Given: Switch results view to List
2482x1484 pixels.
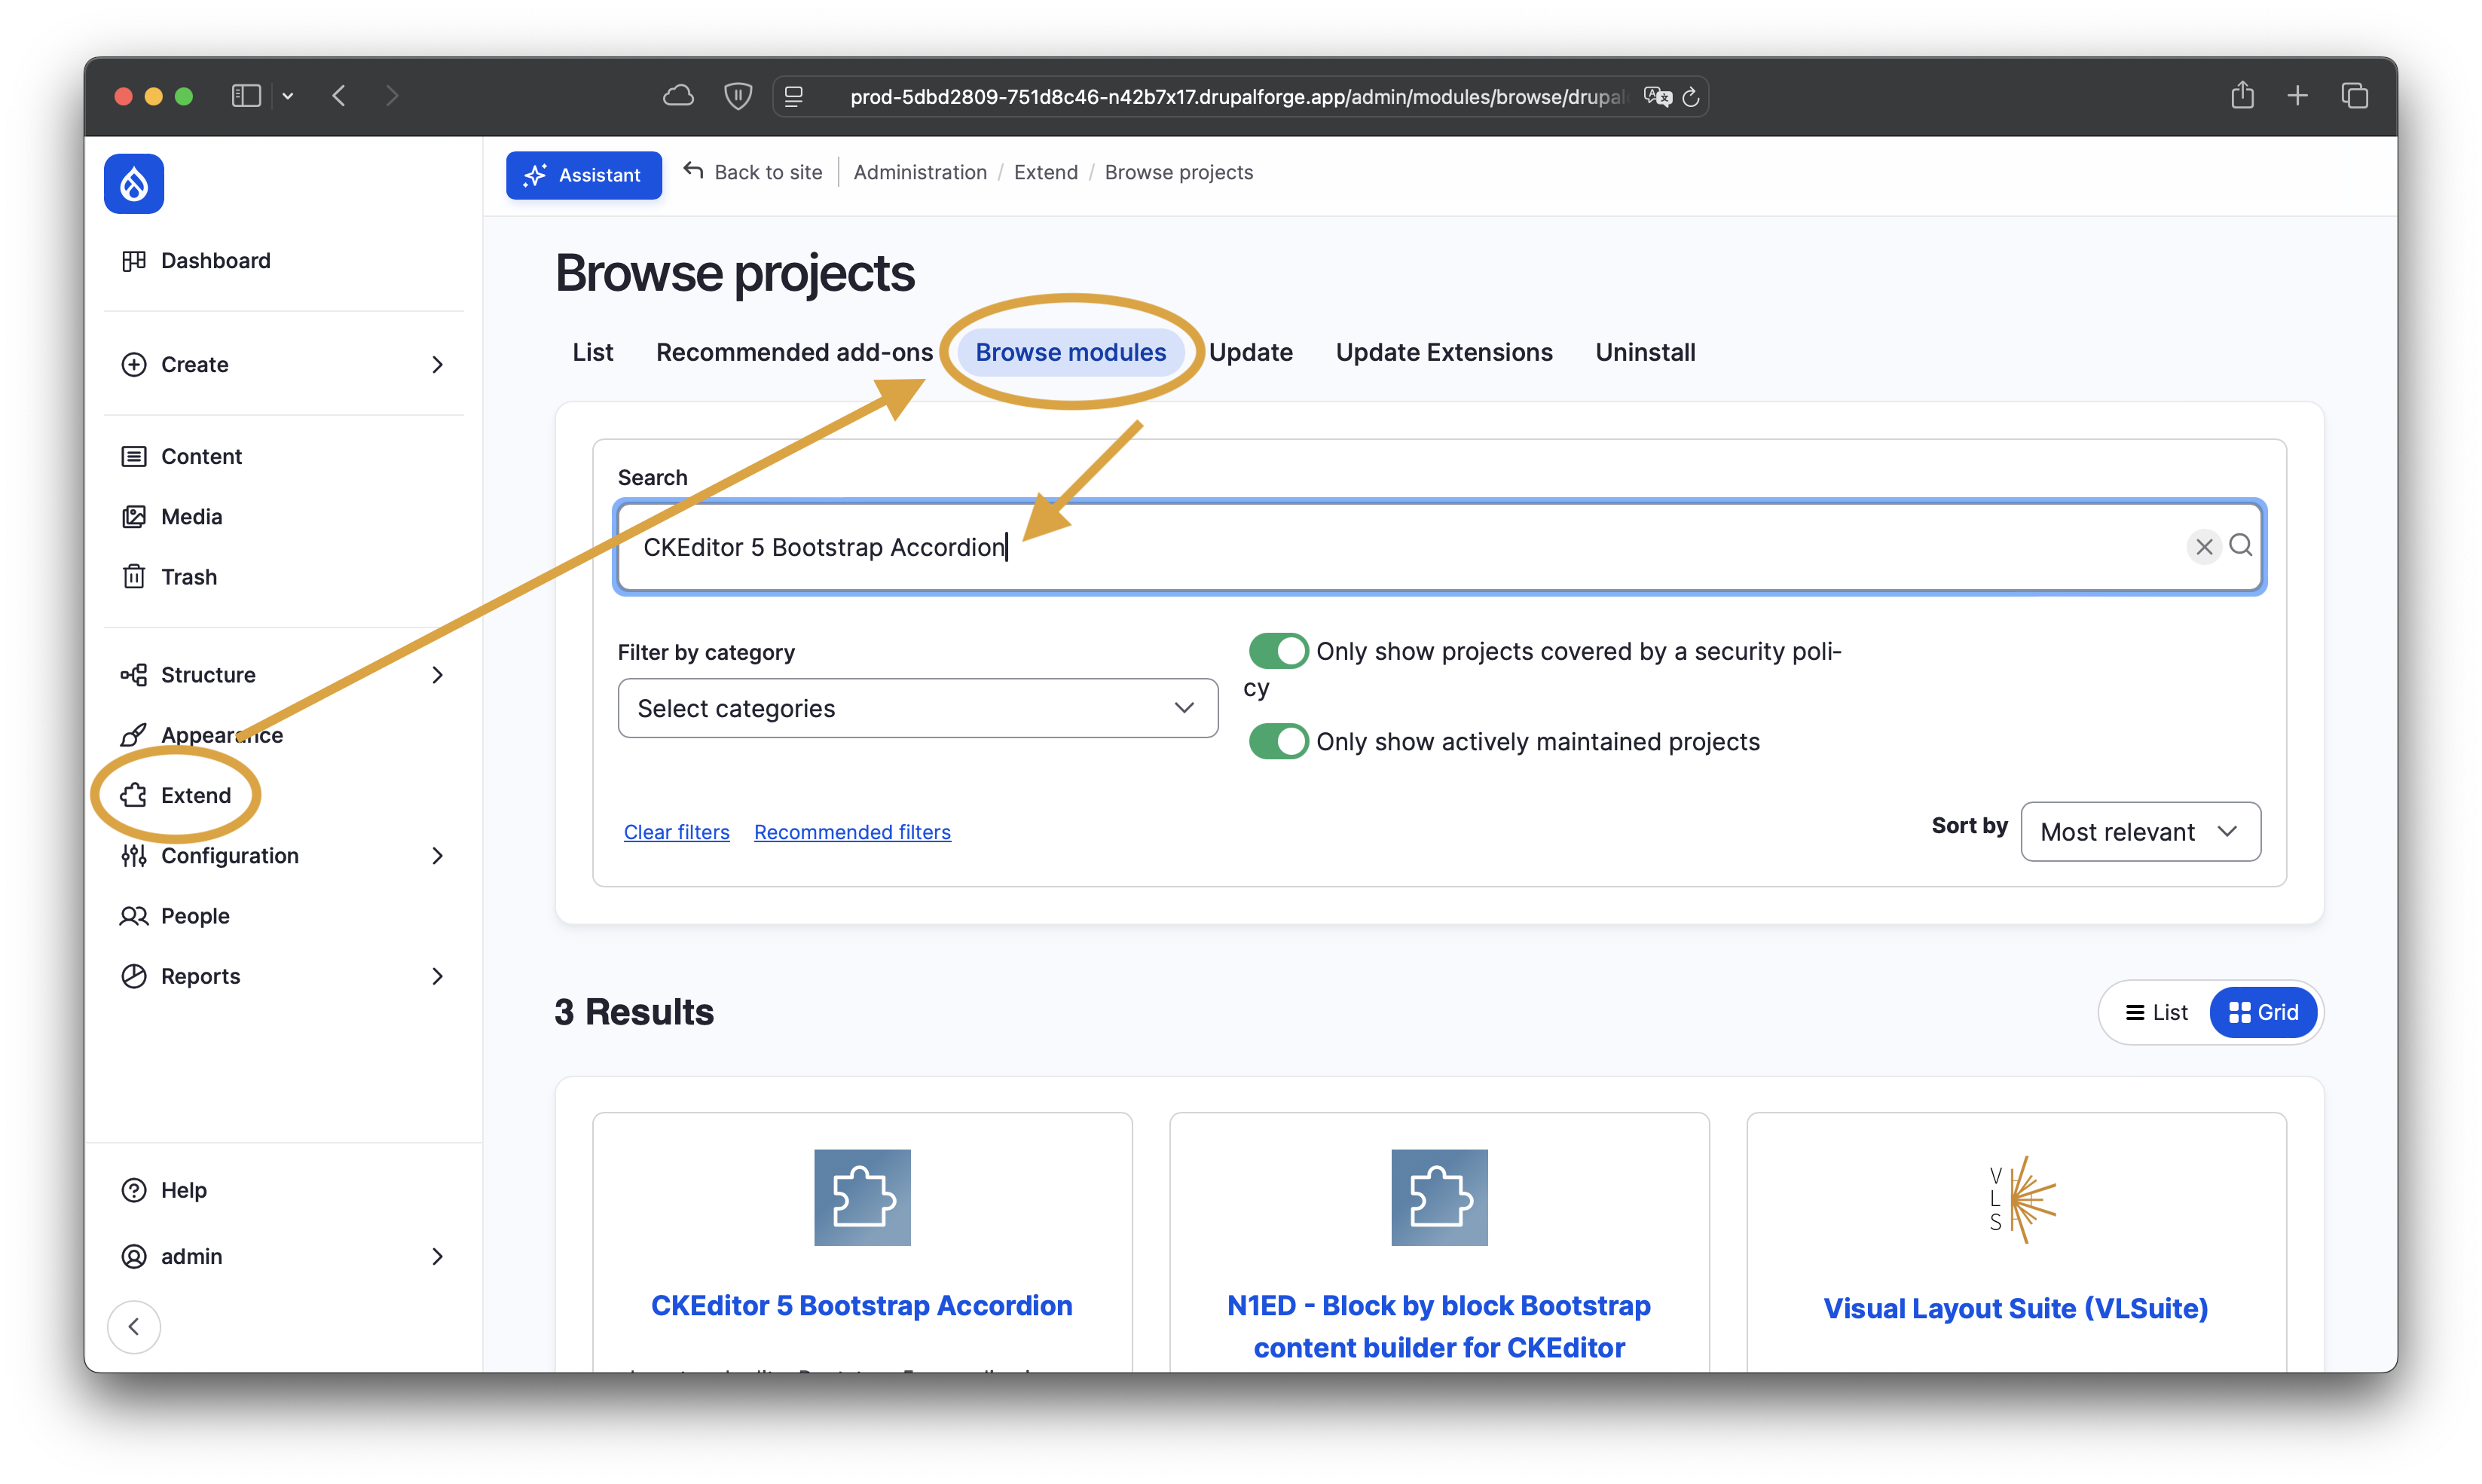Looking at the screenshot, I should 2157,1012.
